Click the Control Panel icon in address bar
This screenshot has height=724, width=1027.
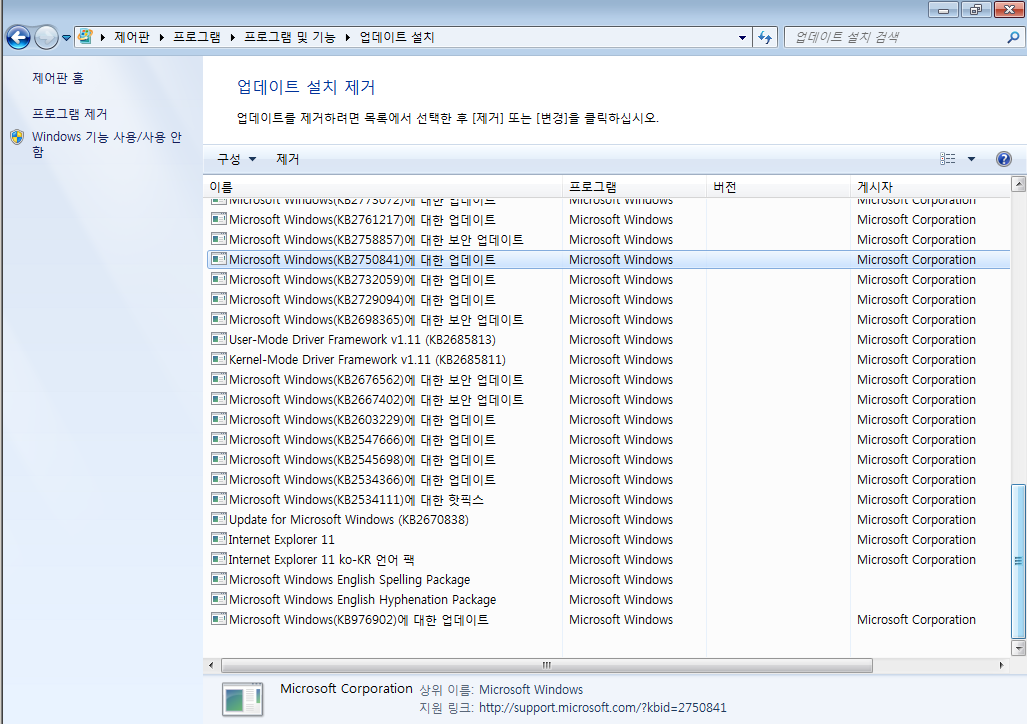(x=85, y=37)
